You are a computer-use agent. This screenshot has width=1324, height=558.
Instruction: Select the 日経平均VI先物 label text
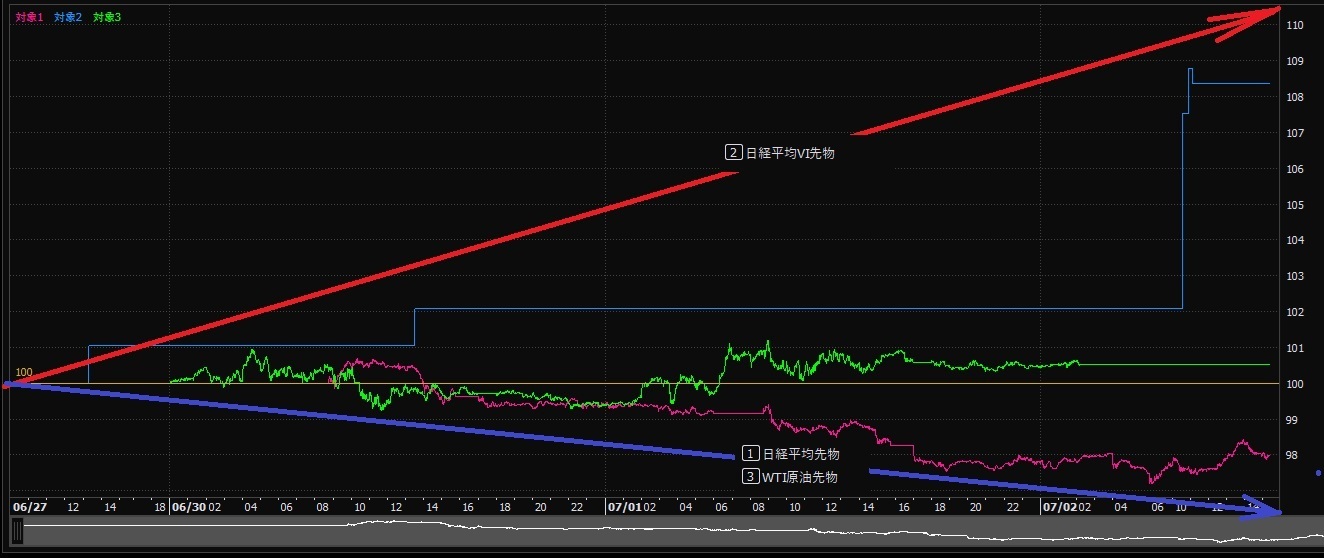tap(789, 153)
